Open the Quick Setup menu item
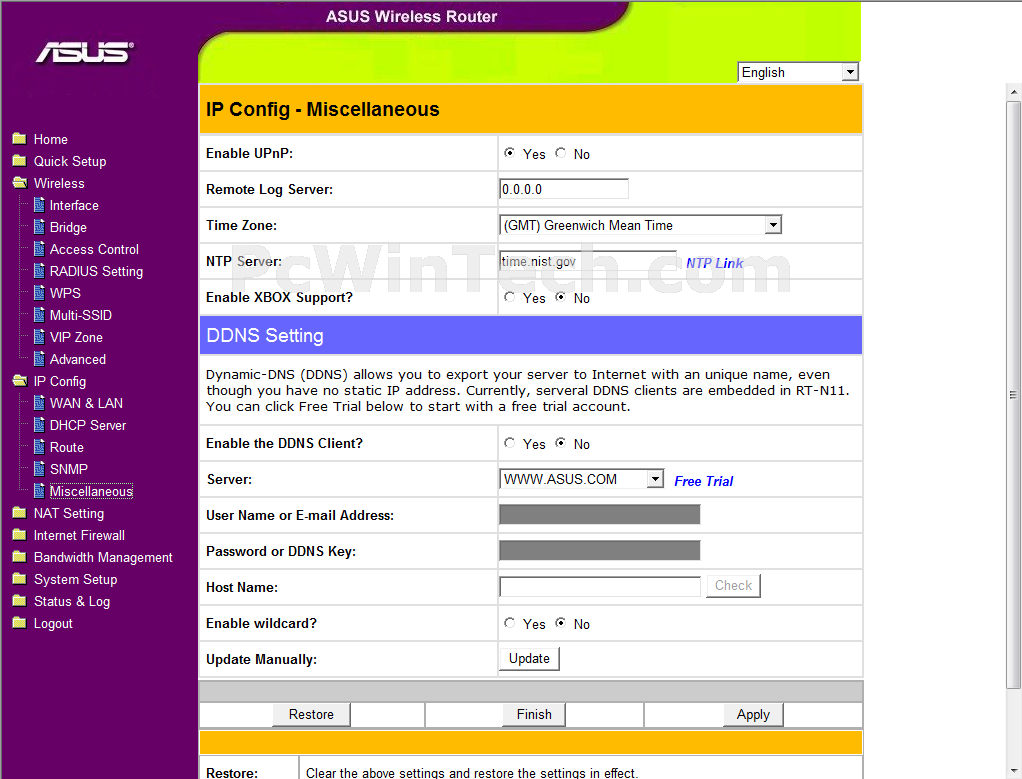Screen dimensions: 1022x779 click(70, 161)
